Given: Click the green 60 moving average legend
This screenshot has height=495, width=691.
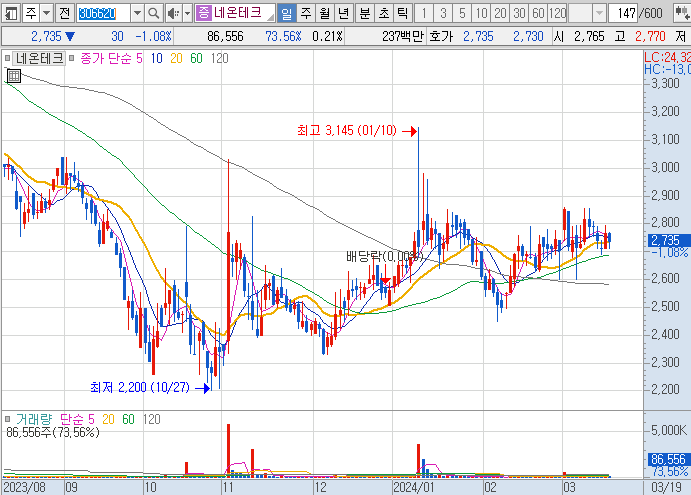Looking at the screenshot, I should click(x=197, y=58).
